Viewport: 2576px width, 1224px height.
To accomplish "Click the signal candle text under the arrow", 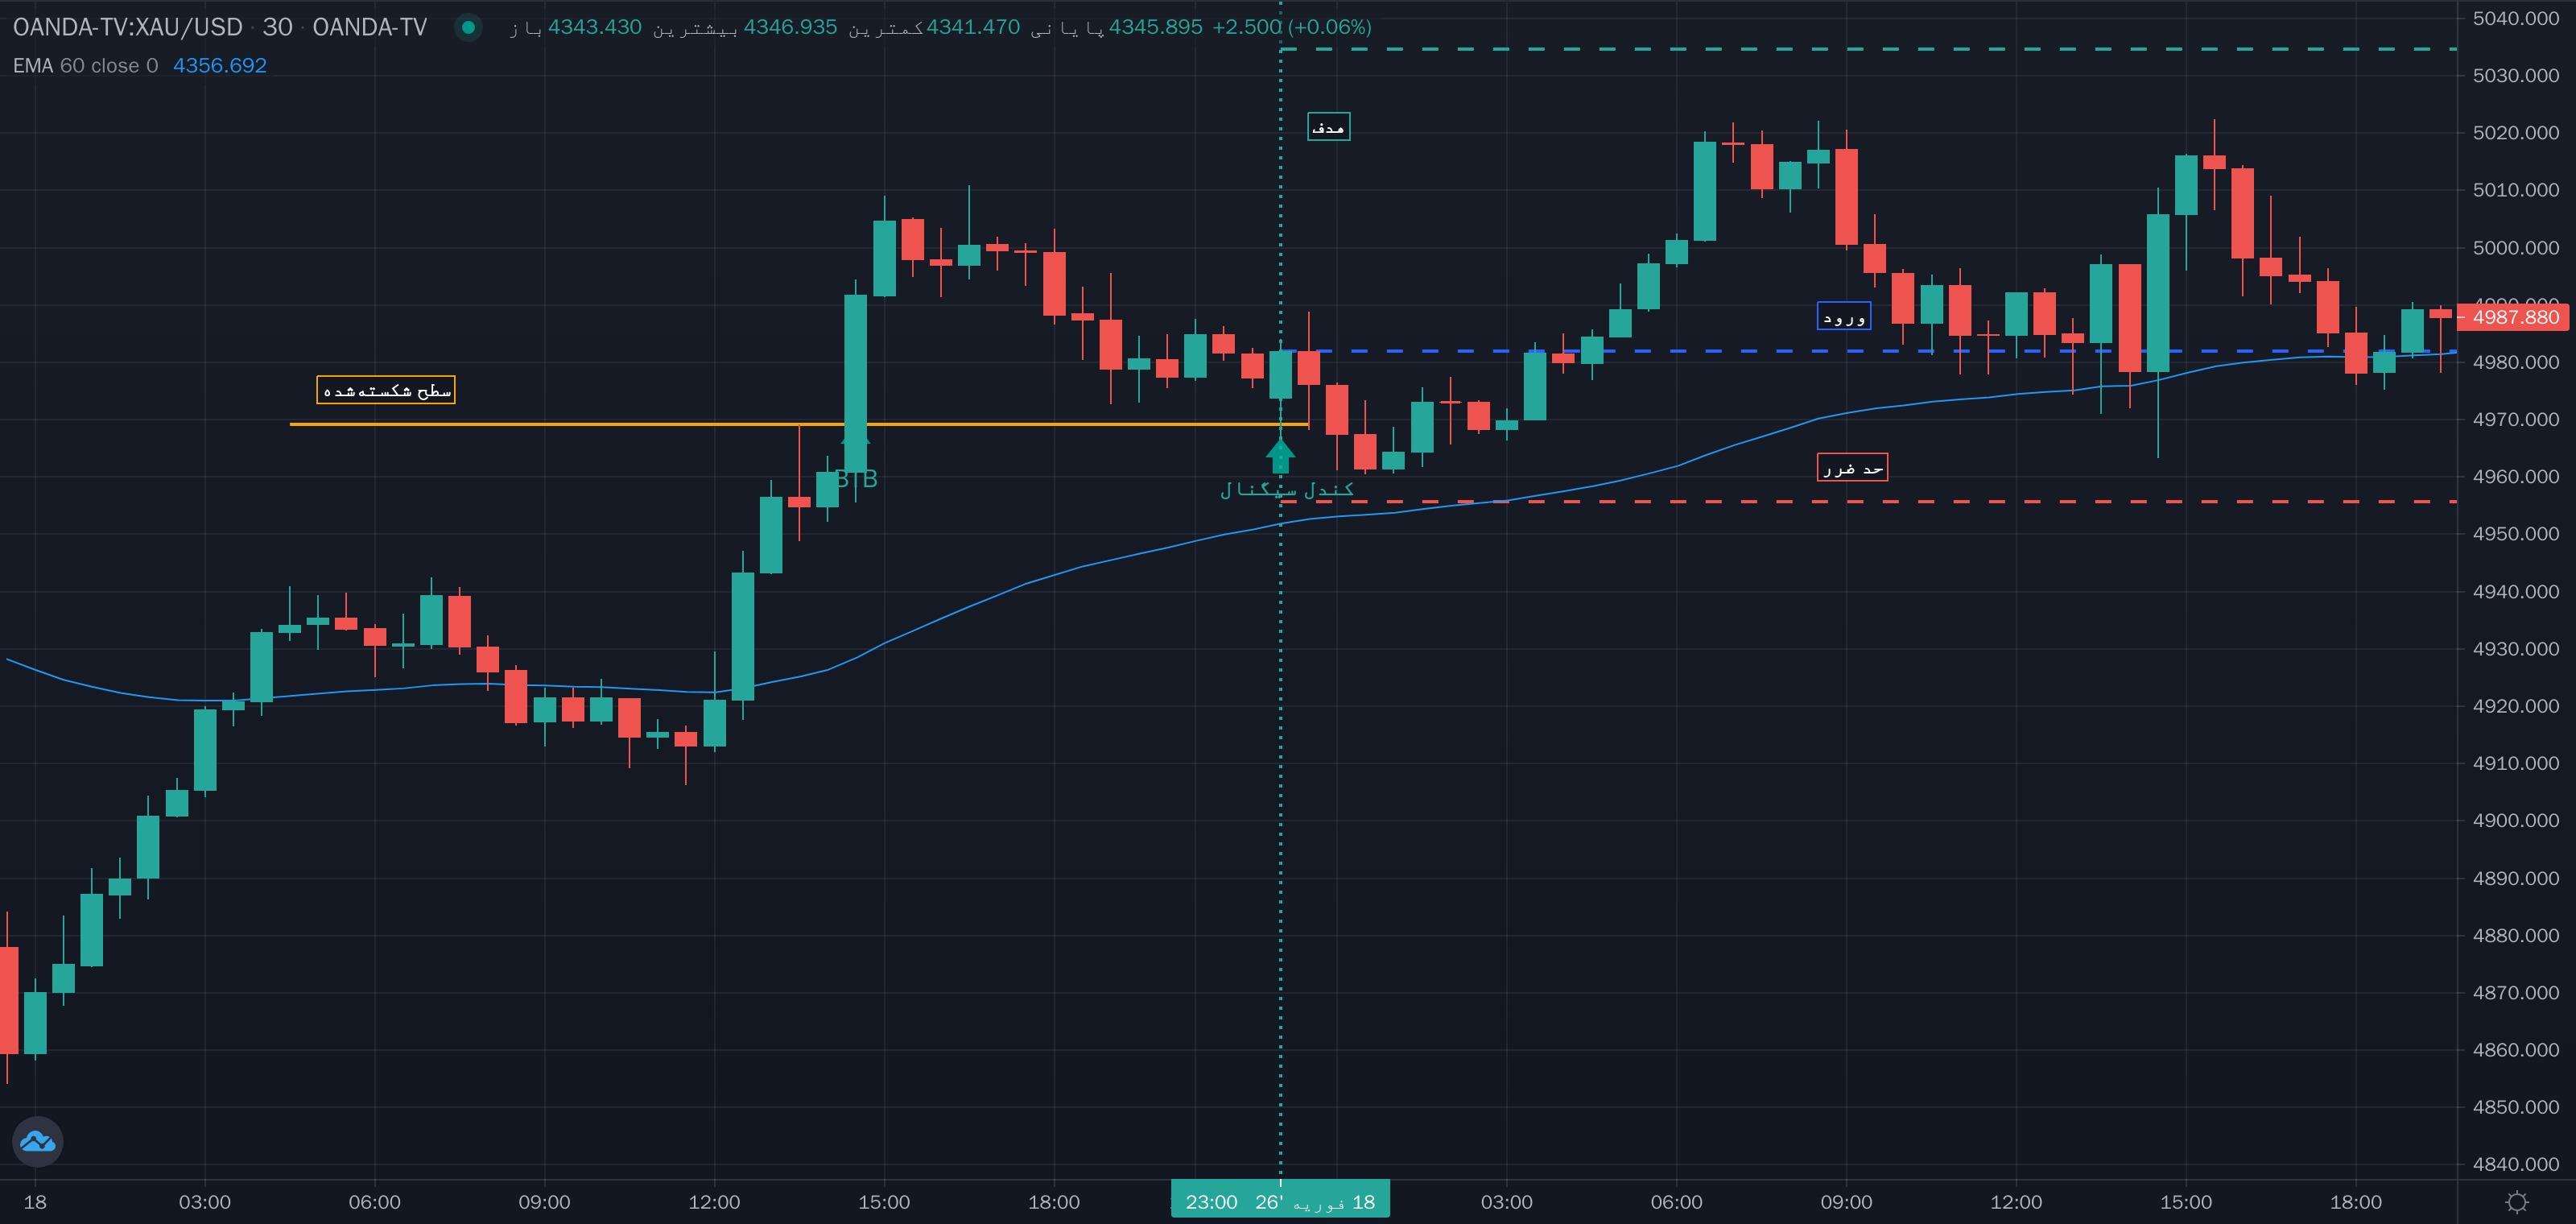I will (1287, 489).
